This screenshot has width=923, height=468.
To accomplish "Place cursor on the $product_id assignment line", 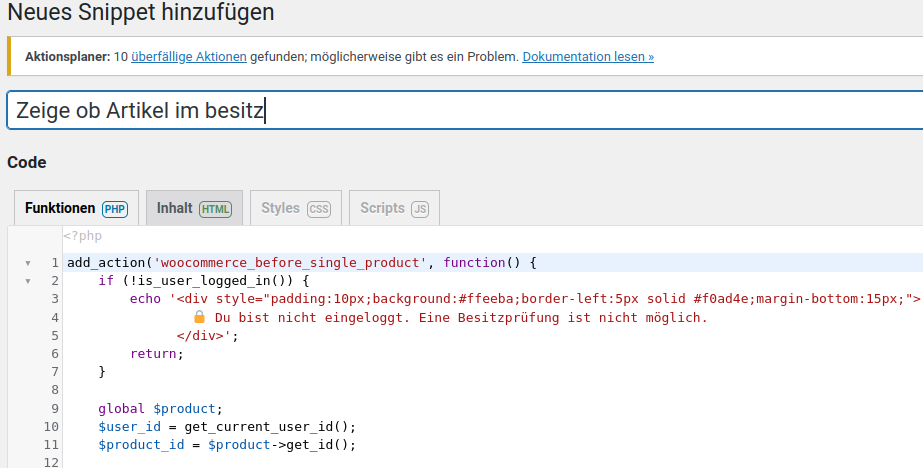I will click(x=227, y=444).
